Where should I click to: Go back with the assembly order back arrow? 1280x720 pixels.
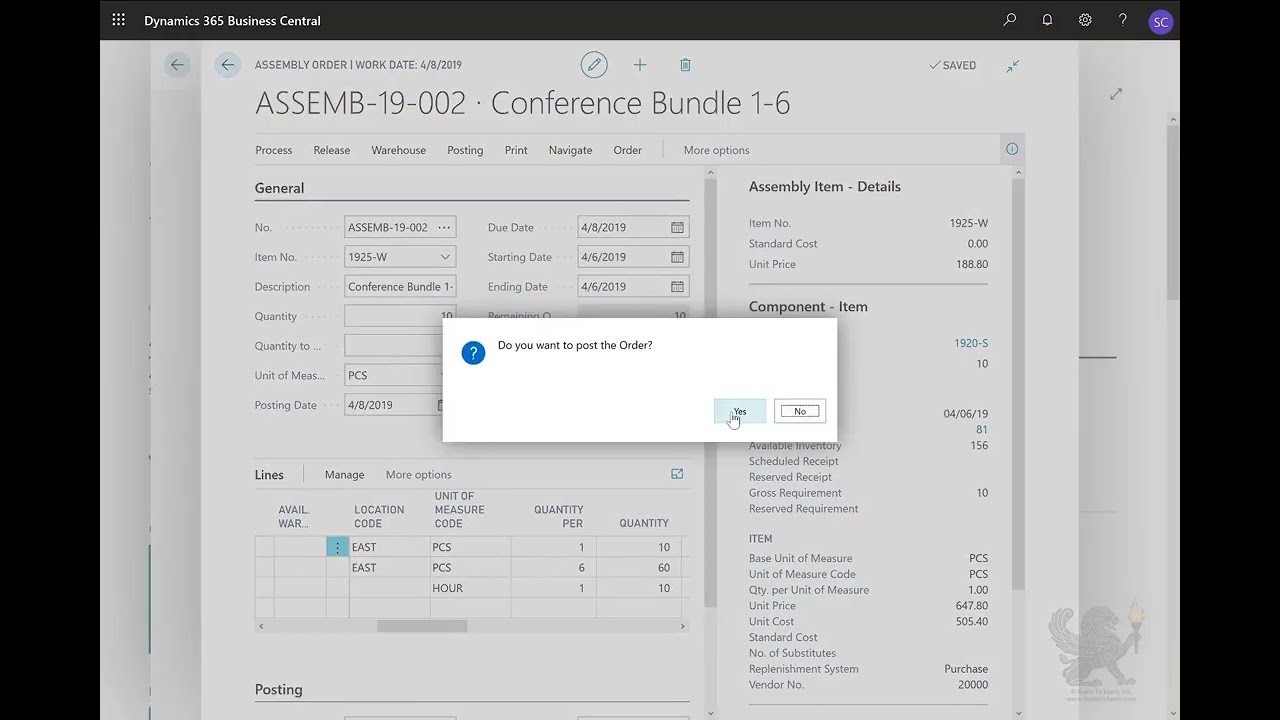[228, 65]
